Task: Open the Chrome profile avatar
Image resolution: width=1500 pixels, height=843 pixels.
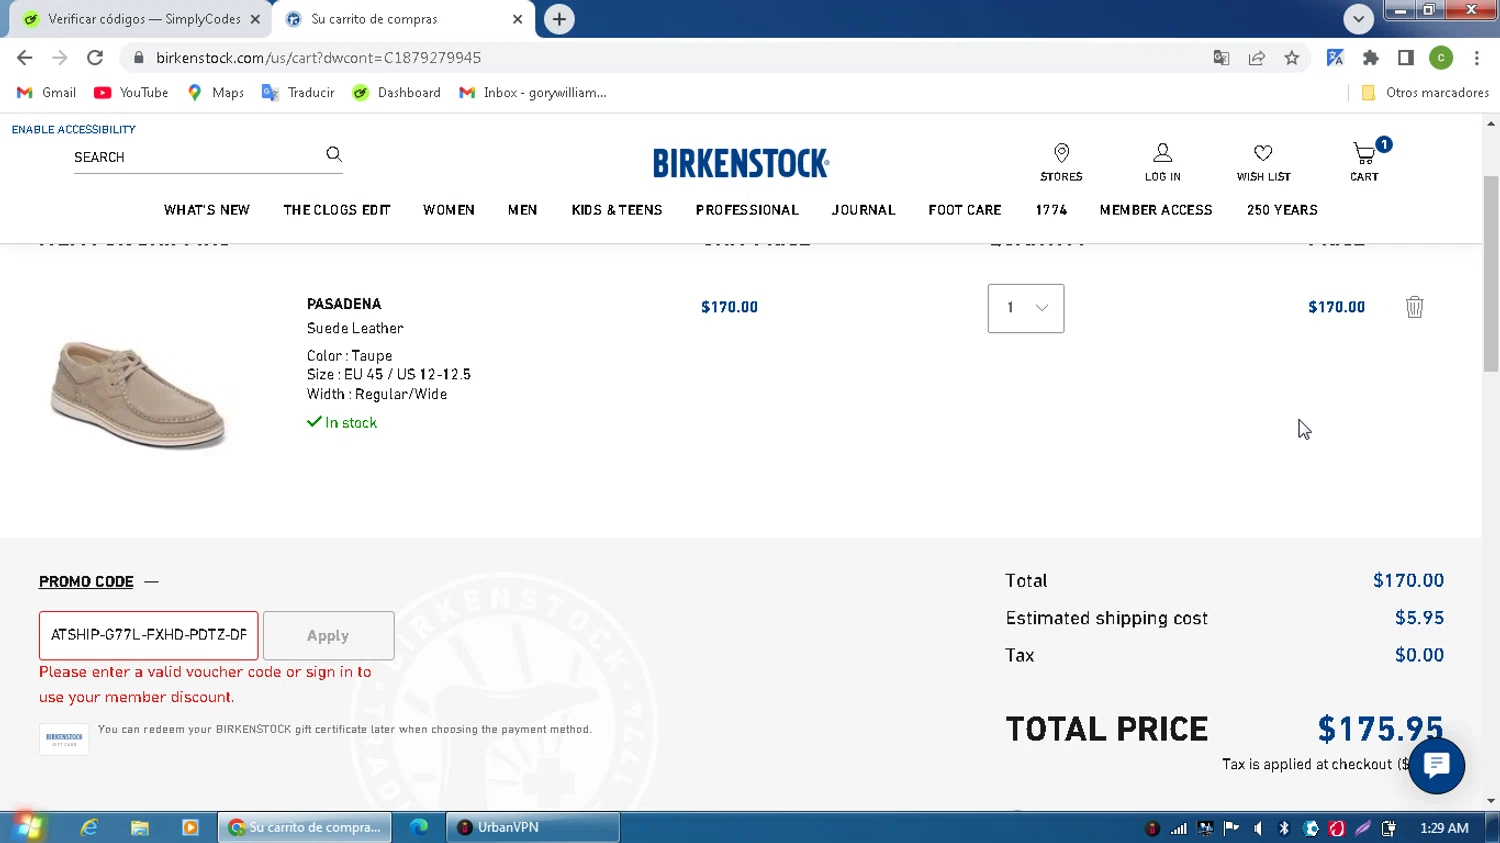Action: [1441, 58]
